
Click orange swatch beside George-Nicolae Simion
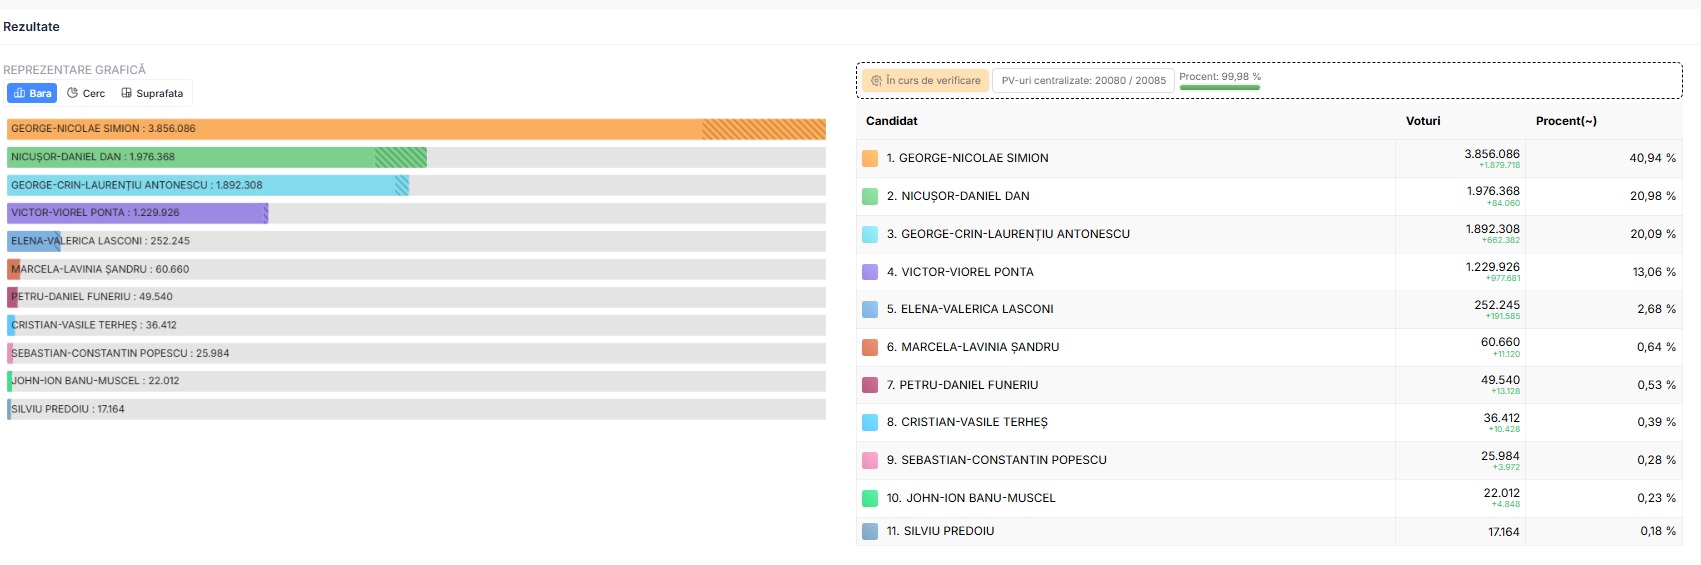pos(870,158)
